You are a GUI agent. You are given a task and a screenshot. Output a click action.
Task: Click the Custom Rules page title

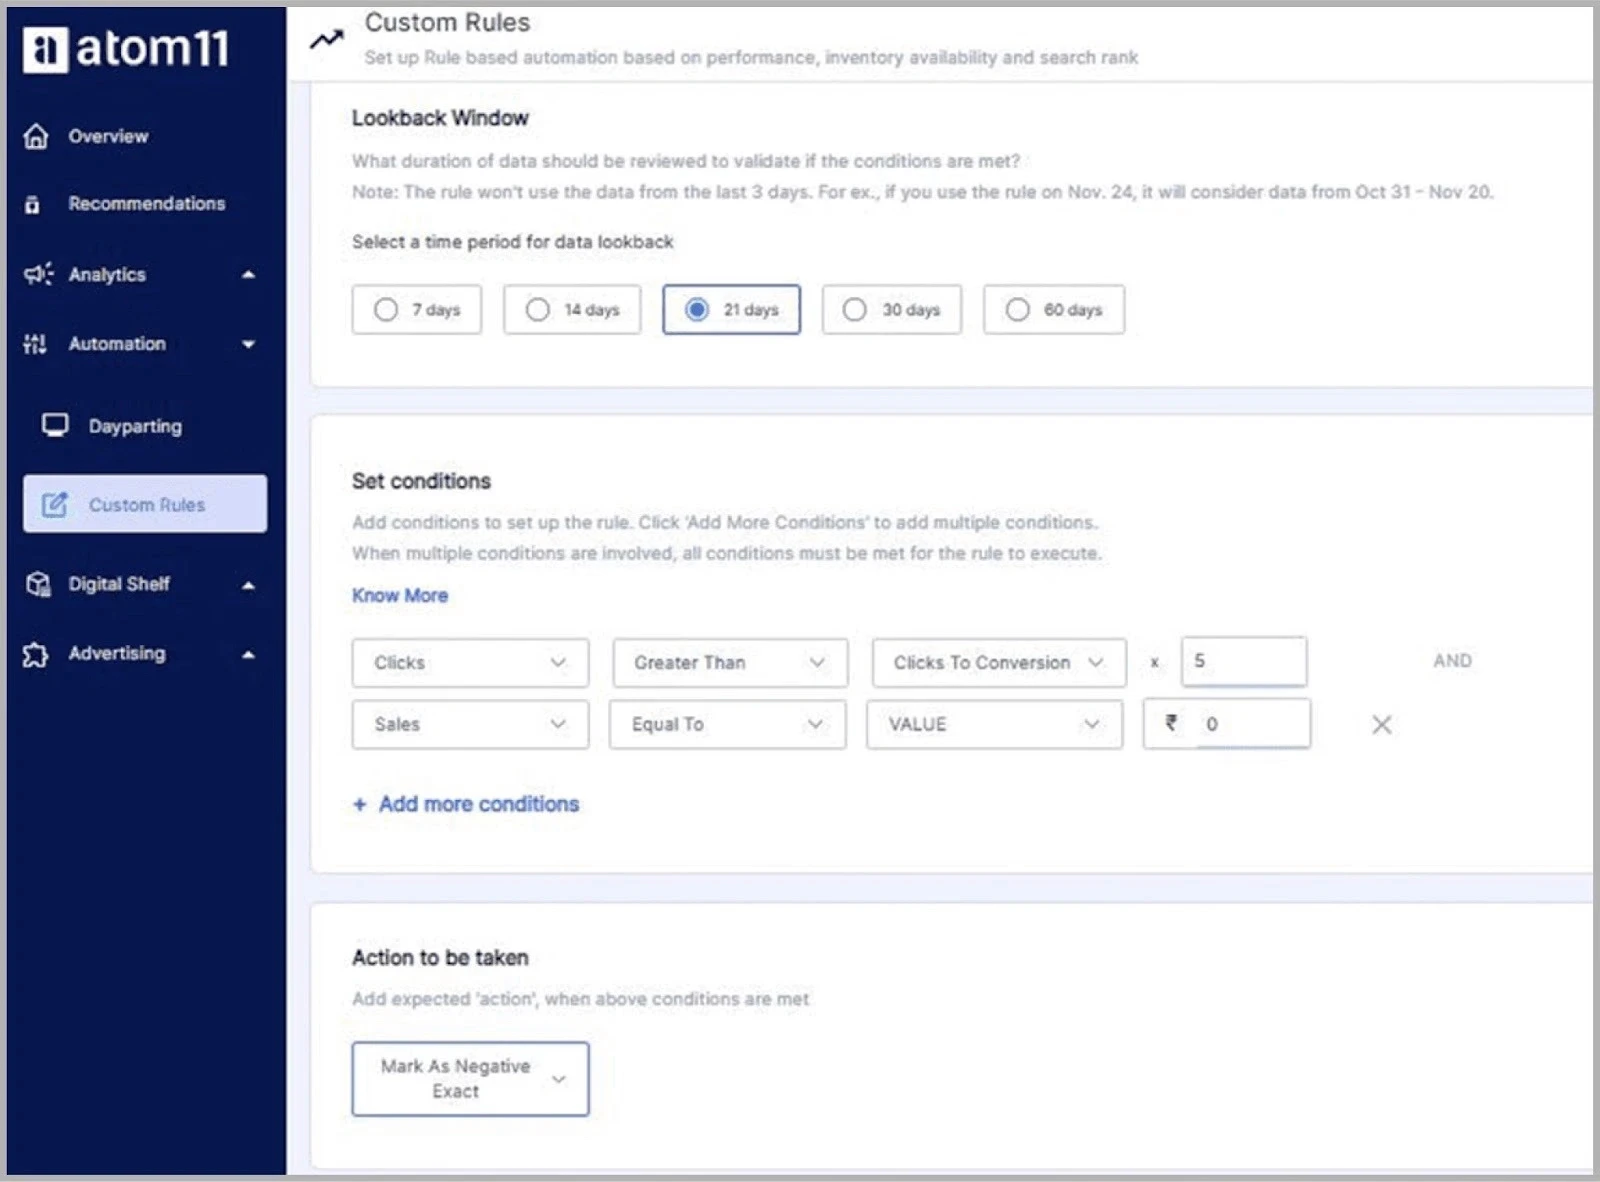(447, 22)
